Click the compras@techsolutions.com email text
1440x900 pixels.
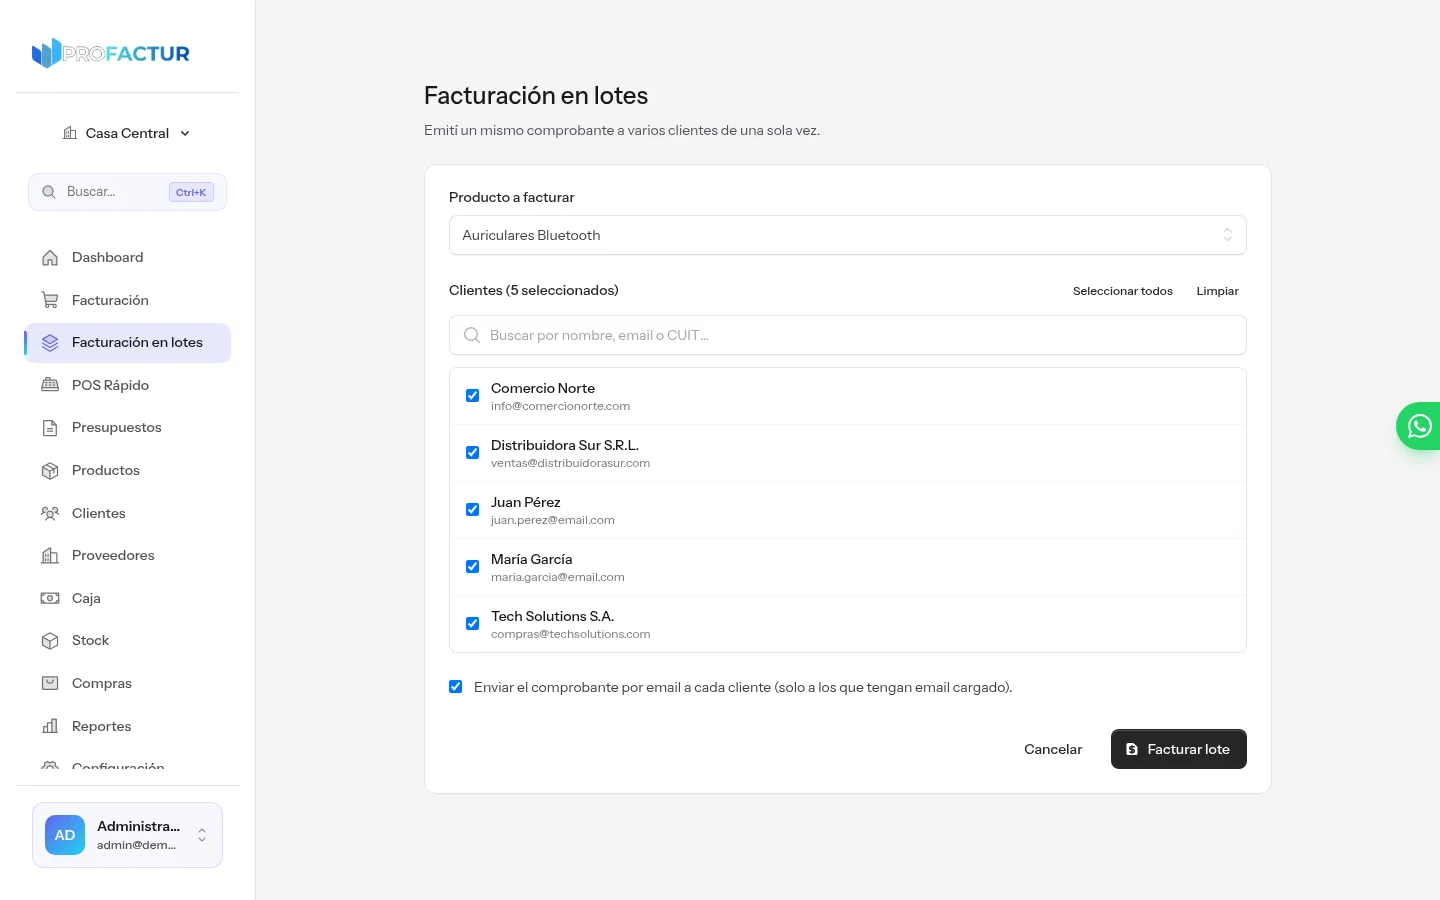(x=570, y=634)
